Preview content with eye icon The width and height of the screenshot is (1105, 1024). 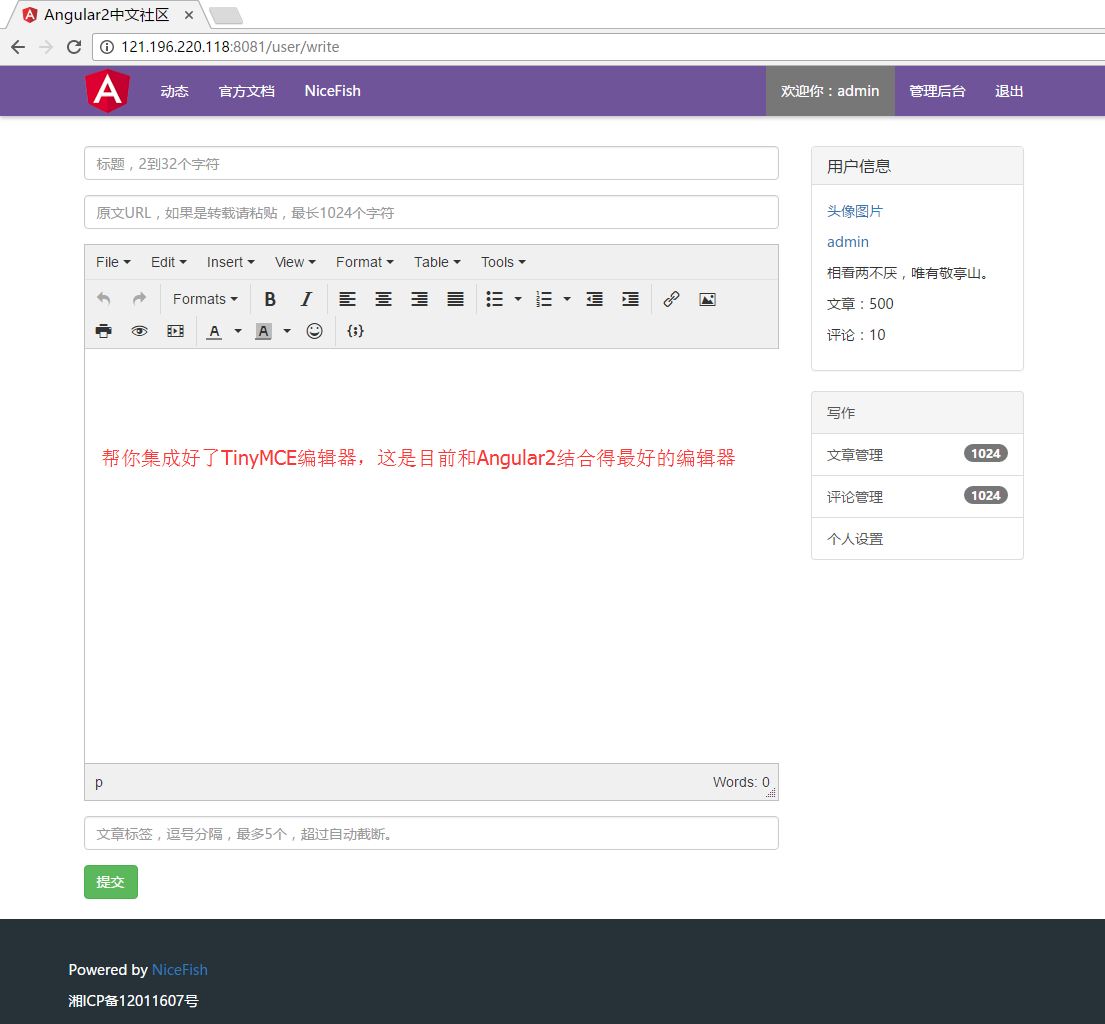(x=140, y=331)
